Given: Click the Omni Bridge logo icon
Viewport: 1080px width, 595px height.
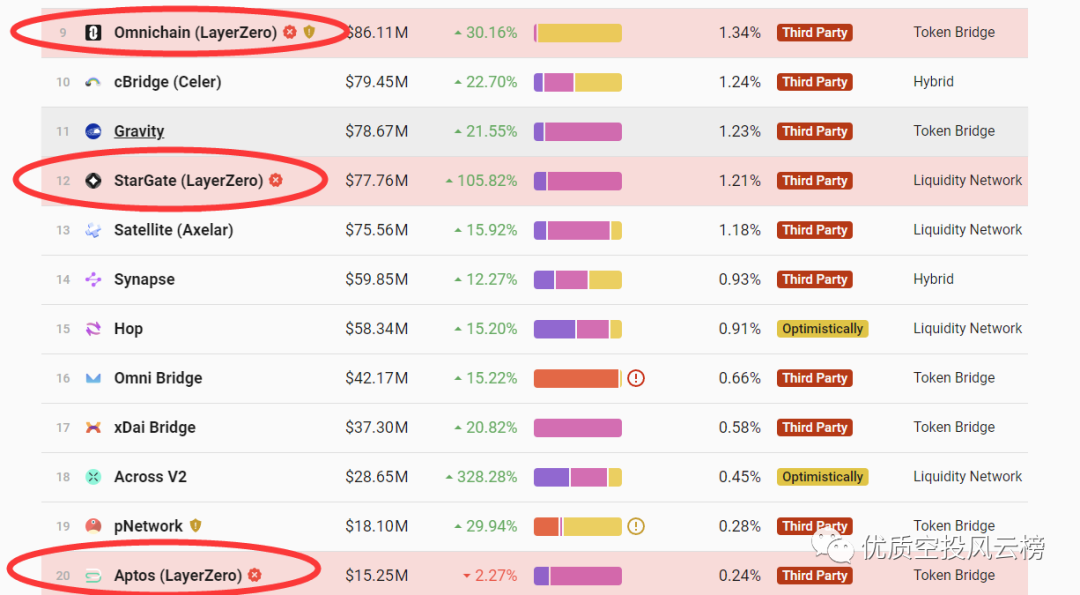Looking at the screenshot, I should [x=93, y=378].
